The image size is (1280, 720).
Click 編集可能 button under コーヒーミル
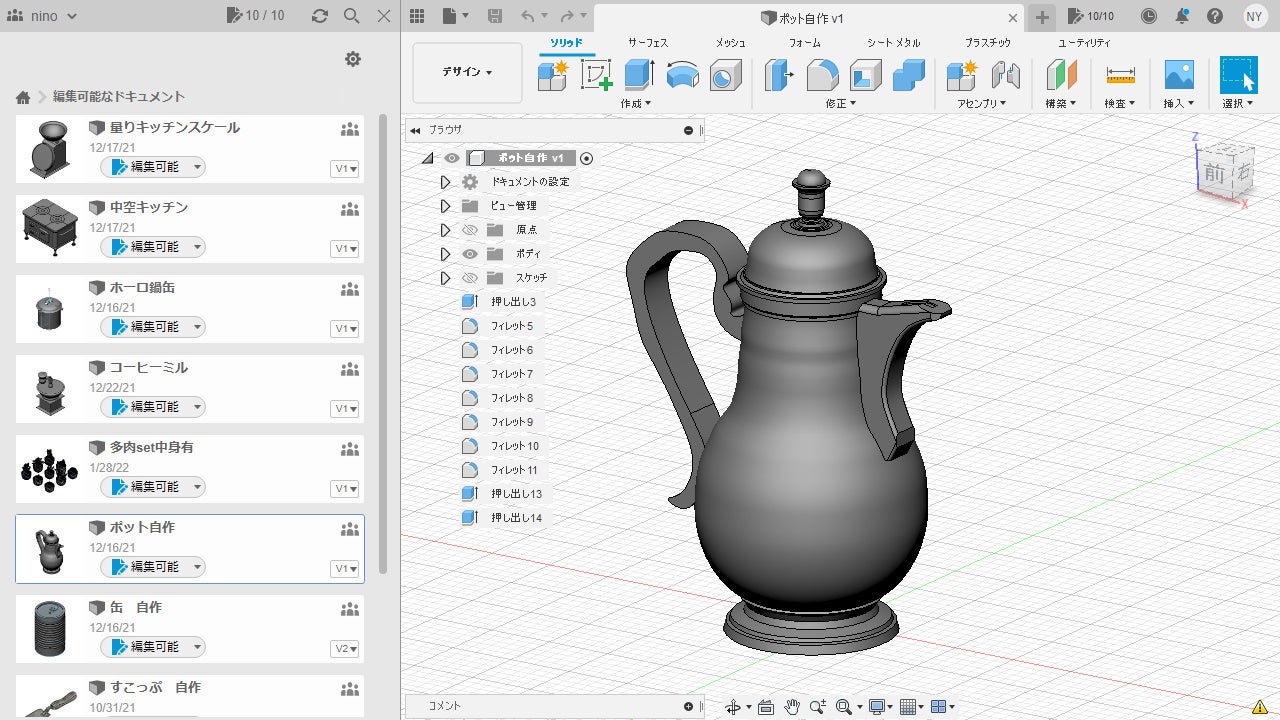(x=153, y=407)
